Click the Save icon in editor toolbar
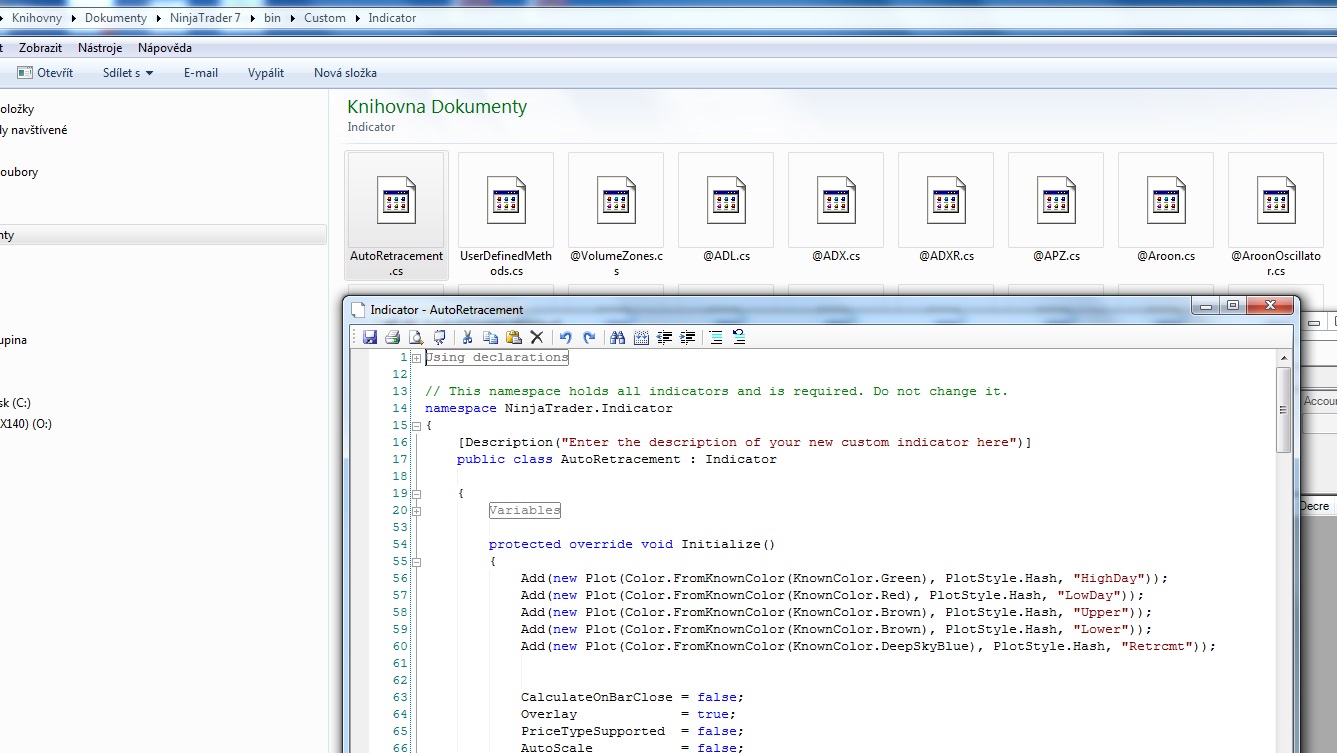Screen dimensions: 1337x753 point(370,338)
